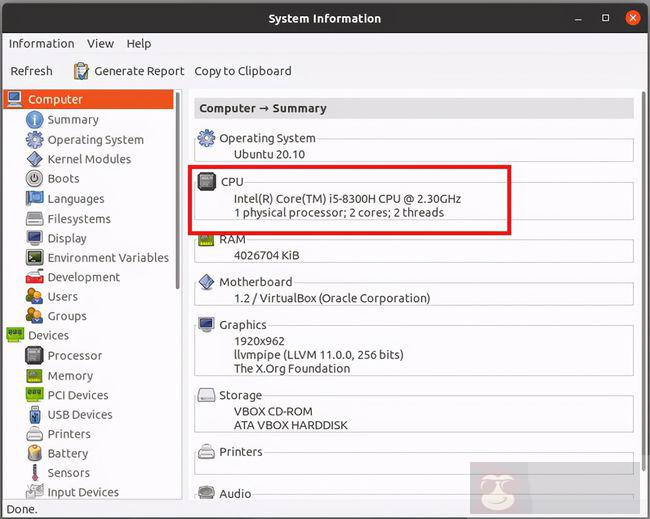
Task: Open Languages via its flag icon
Action: [x=34, y=199]
